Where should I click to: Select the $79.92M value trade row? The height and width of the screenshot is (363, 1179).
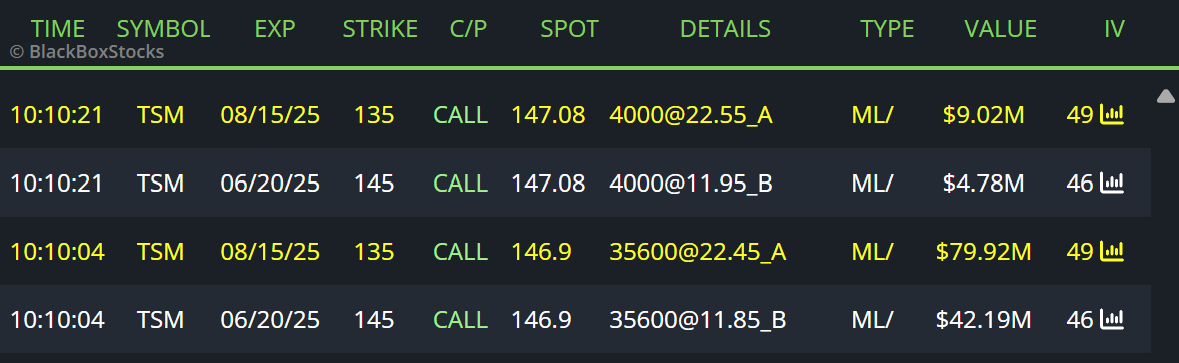[x=575, y=252]
